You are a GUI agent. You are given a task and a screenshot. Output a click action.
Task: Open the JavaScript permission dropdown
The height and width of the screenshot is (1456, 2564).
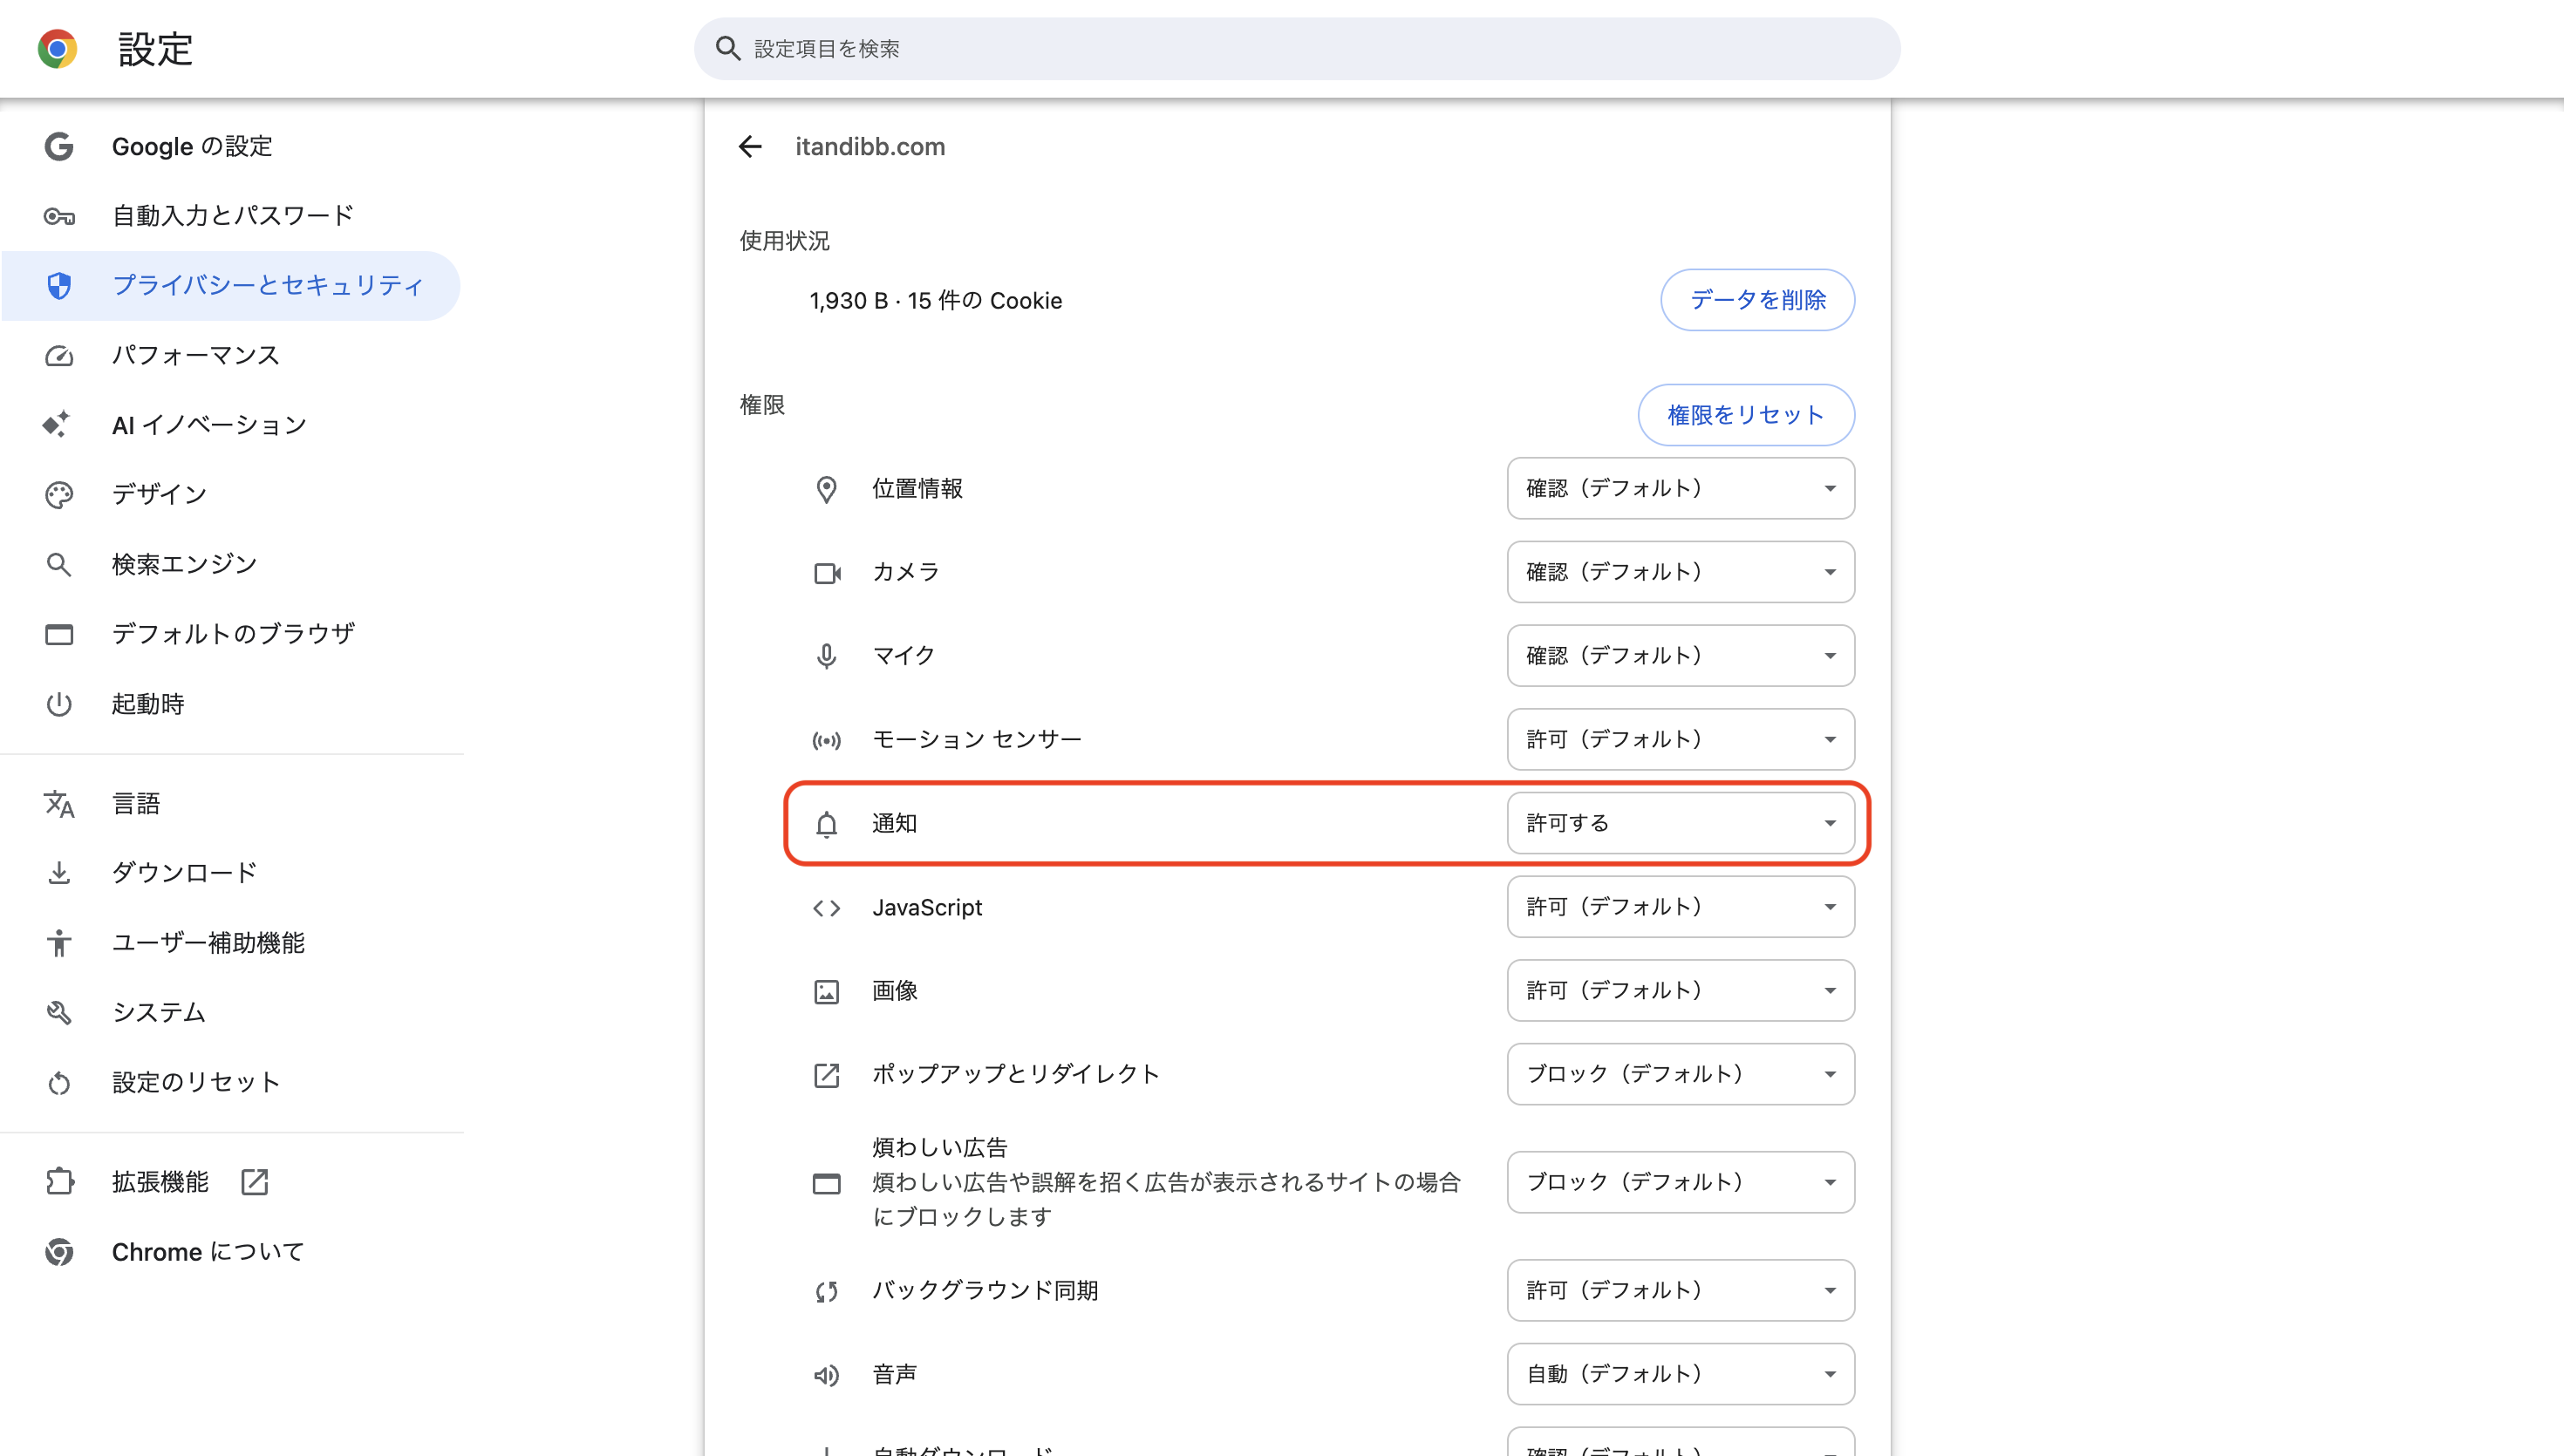click(x=1680, y=907)
